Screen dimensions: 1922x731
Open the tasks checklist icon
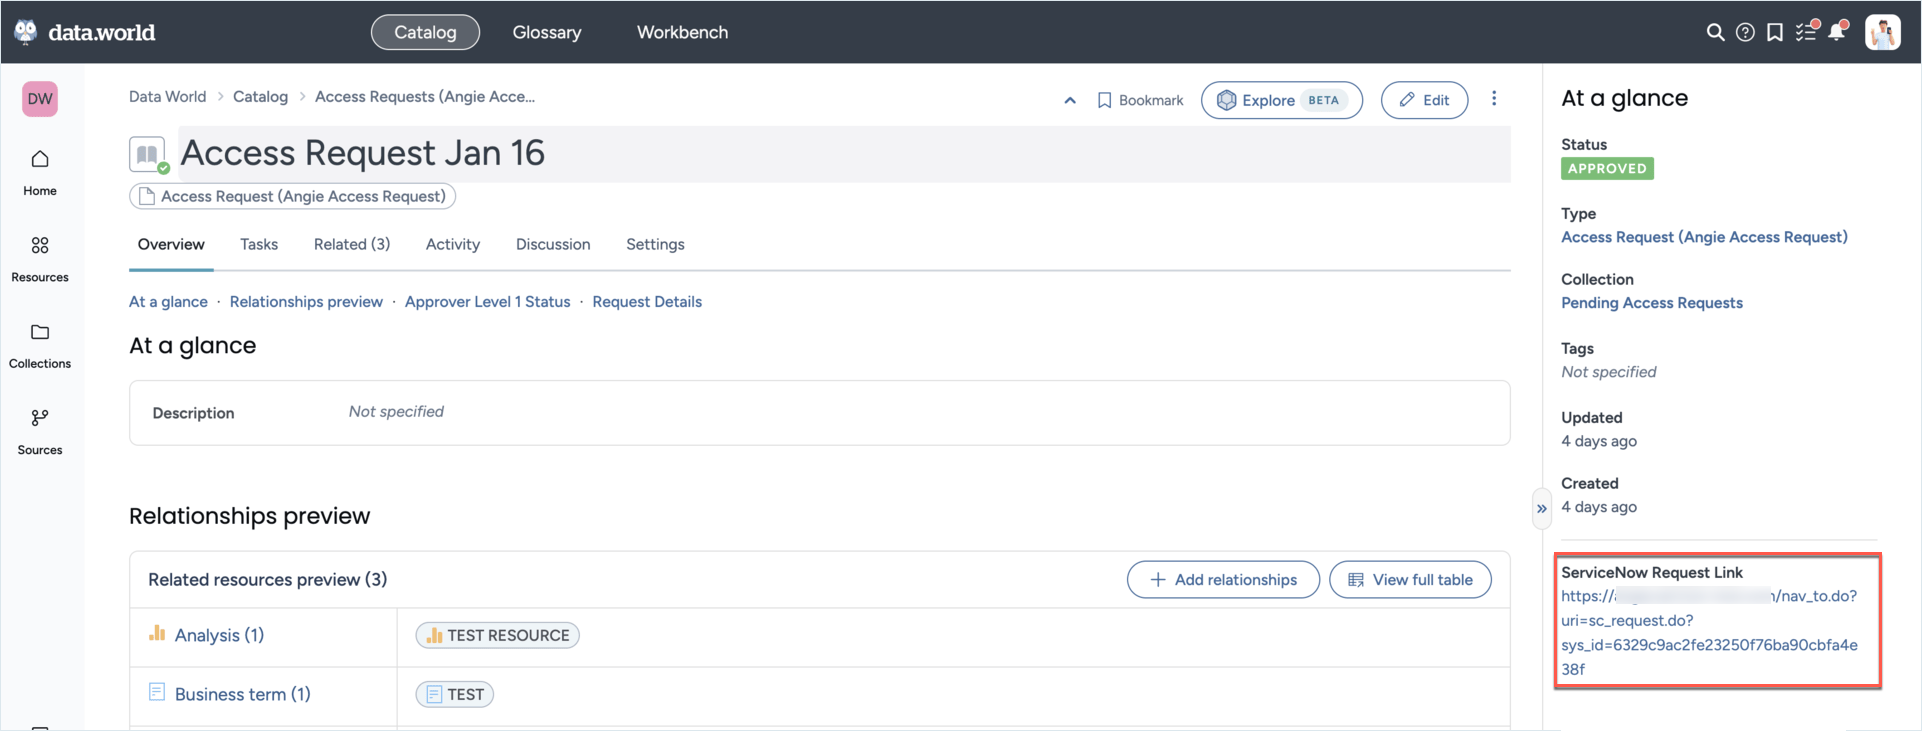1805,32
